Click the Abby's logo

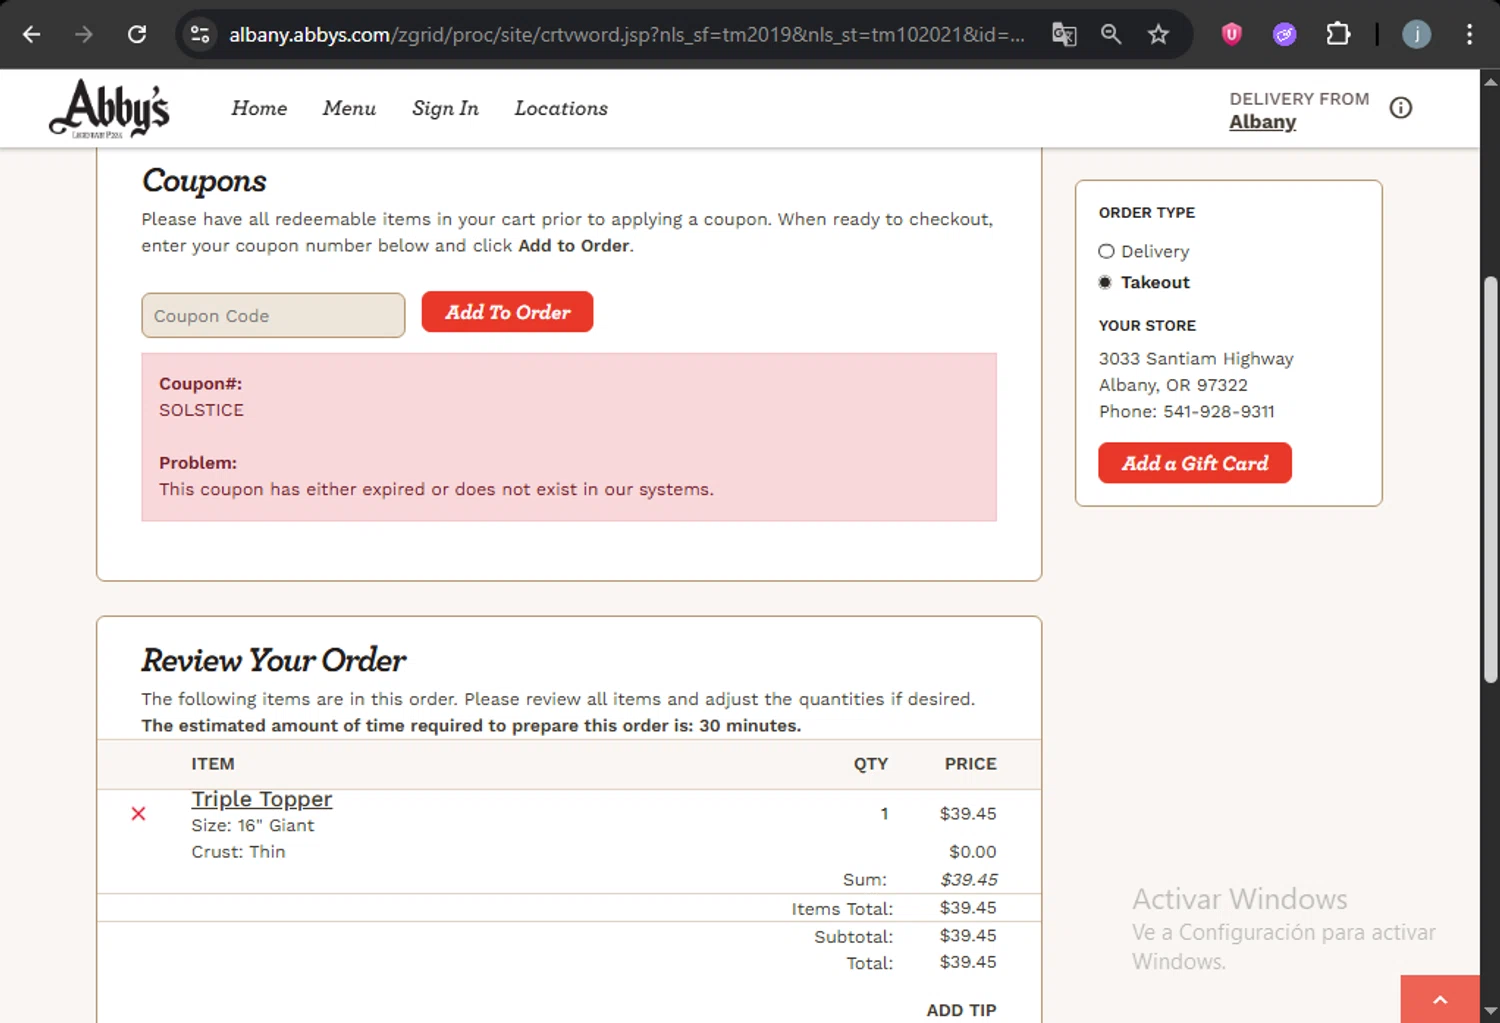click(x=110, y=108)
